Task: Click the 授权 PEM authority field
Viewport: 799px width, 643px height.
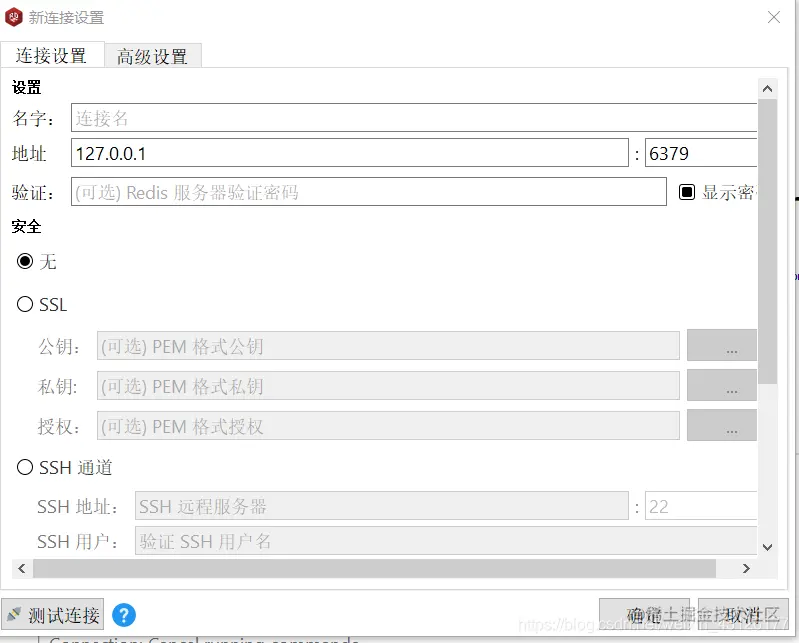Action: [388, 426]
